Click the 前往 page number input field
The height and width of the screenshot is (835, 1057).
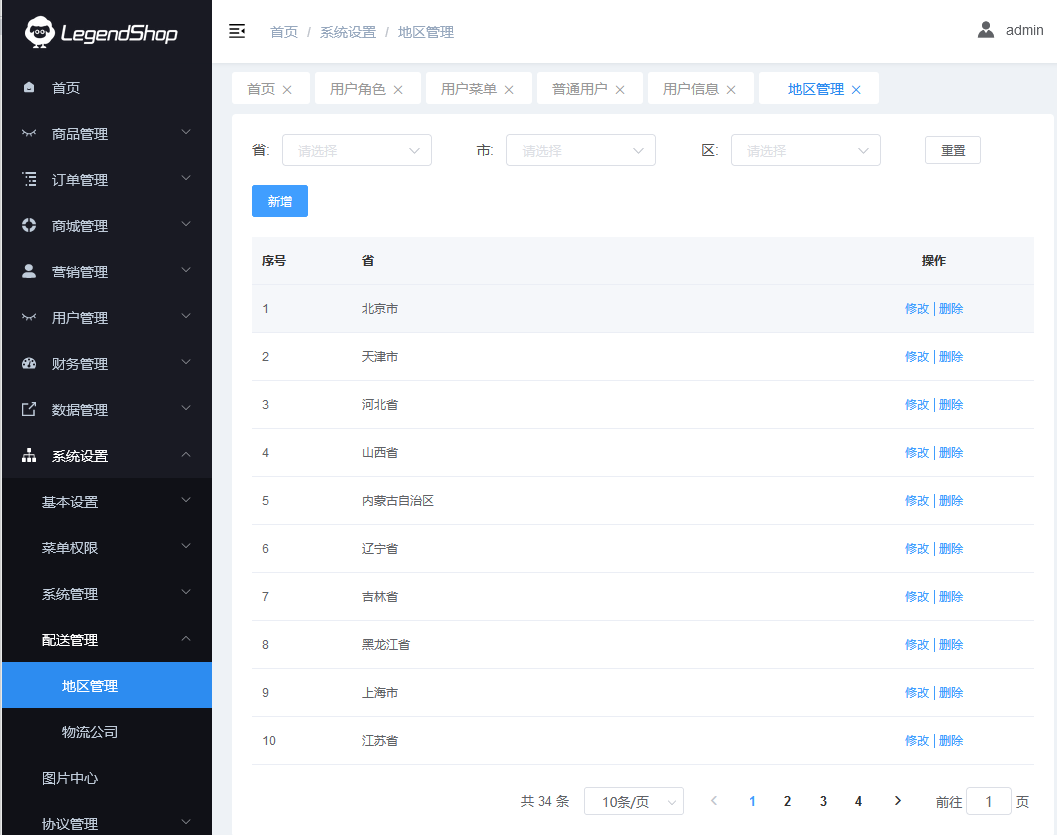(989, 802)
